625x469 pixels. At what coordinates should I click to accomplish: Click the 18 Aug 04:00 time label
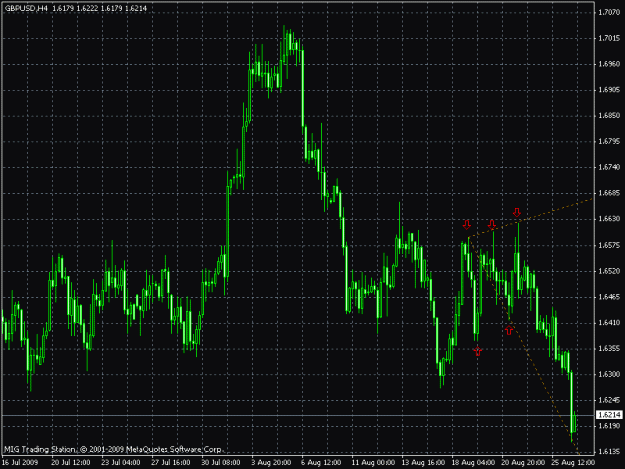click(473, 462)
